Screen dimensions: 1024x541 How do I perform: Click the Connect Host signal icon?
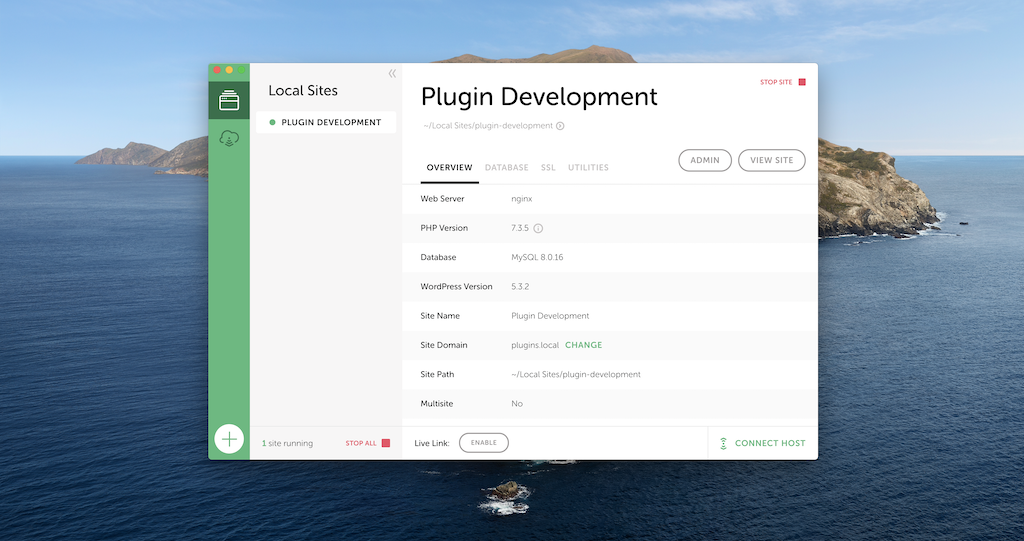click(x=723, y=443)
